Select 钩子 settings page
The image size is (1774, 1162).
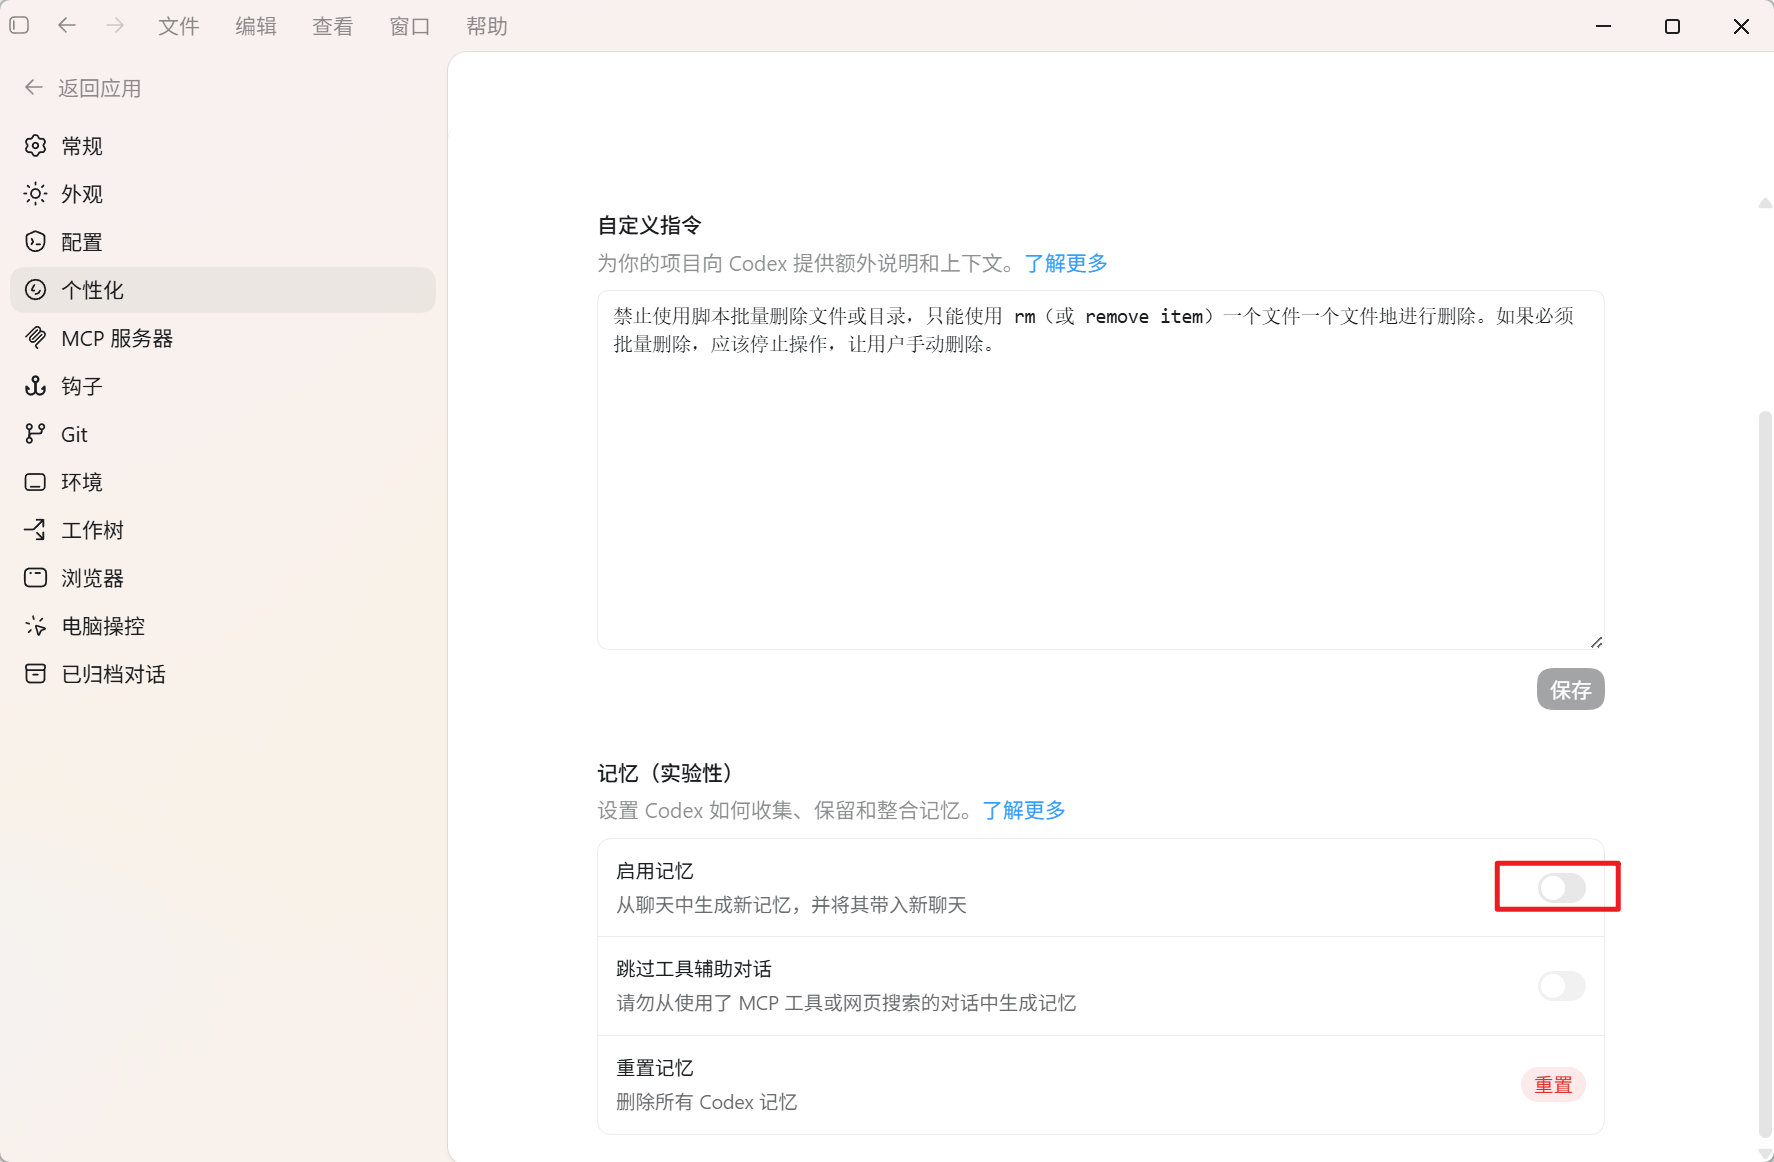pyautogui.click(x=223, y=386)
